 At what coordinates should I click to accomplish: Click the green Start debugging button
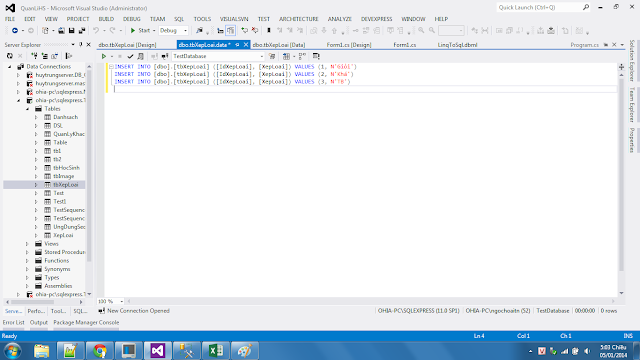140,31
